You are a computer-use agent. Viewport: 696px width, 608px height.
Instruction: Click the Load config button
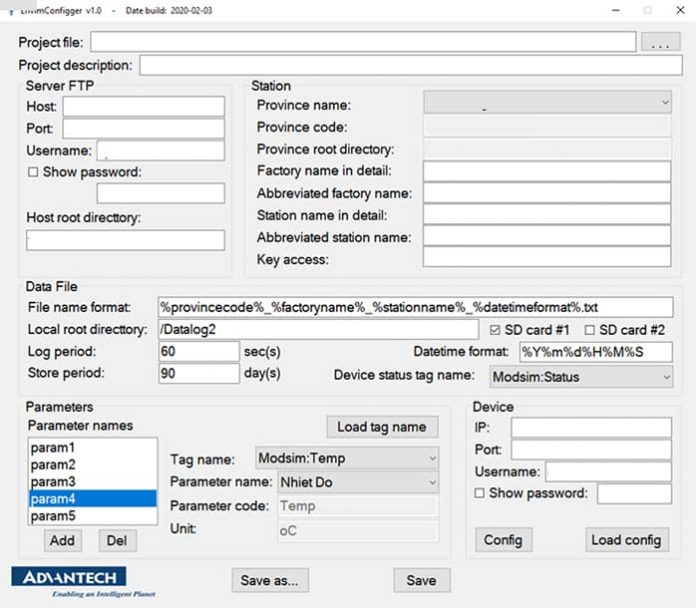627,540
